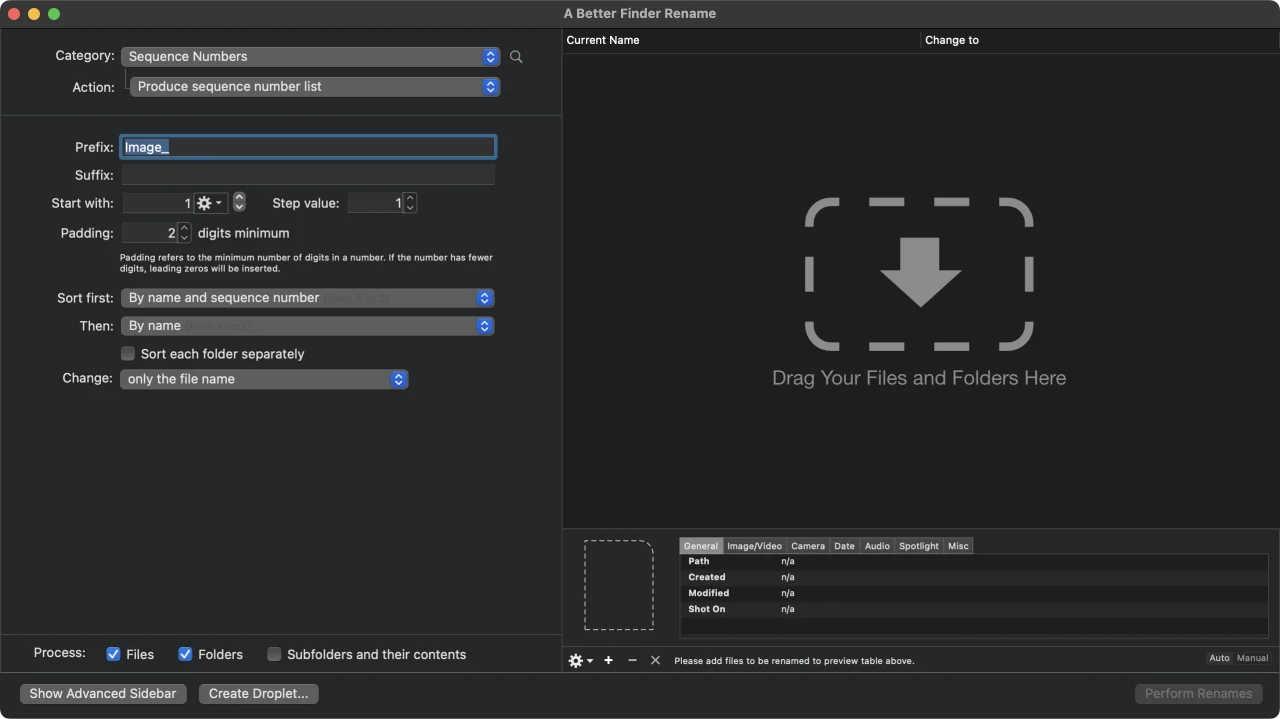Screen dimensions: 1280x719
Task: Open the Category dropdown
Action: click(x=310, y=57)
